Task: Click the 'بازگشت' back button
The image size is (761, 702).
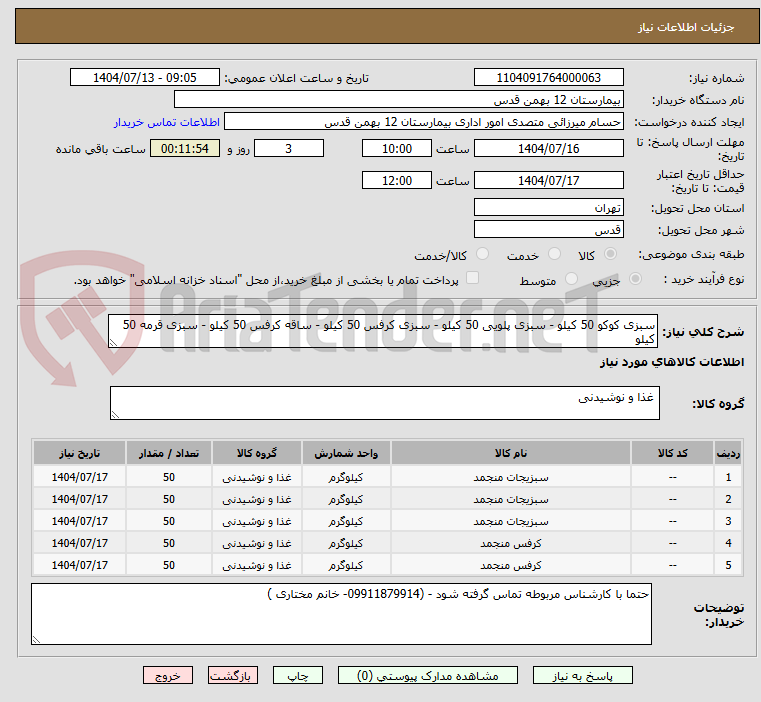Action: (234, 675)
